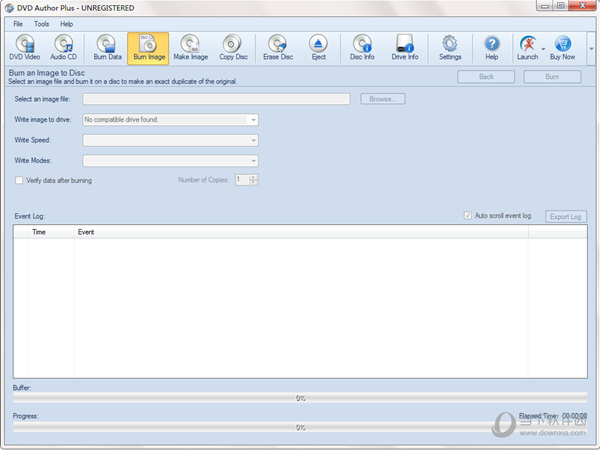Image resolution: width=600 pixels, height=450 pixels.
Task: Click the Browse button
Action: coord(383,99)
